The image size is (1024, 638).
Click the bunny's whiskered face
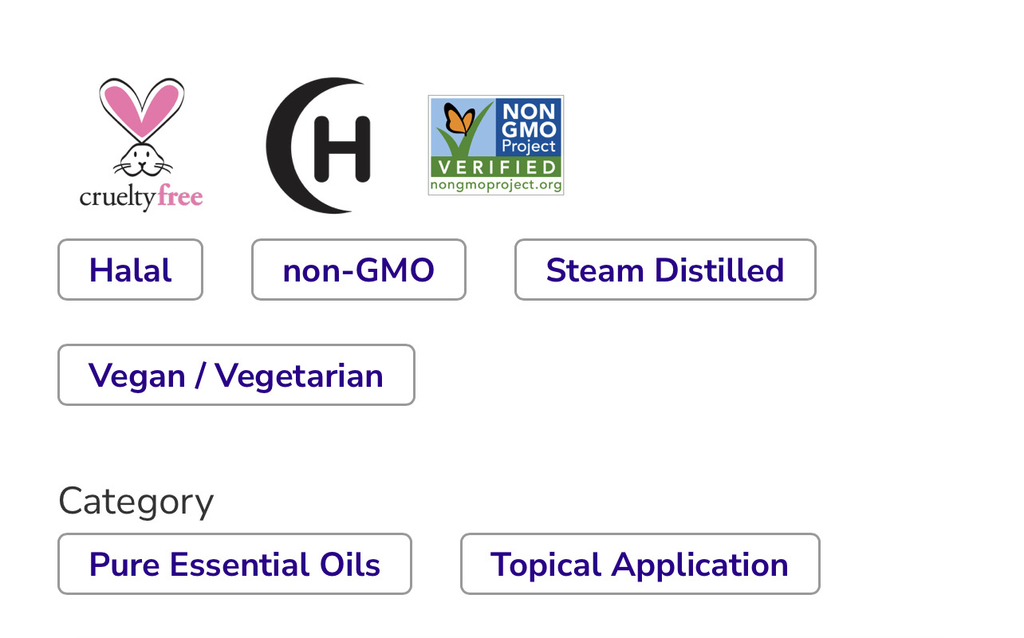pos(142,161)
